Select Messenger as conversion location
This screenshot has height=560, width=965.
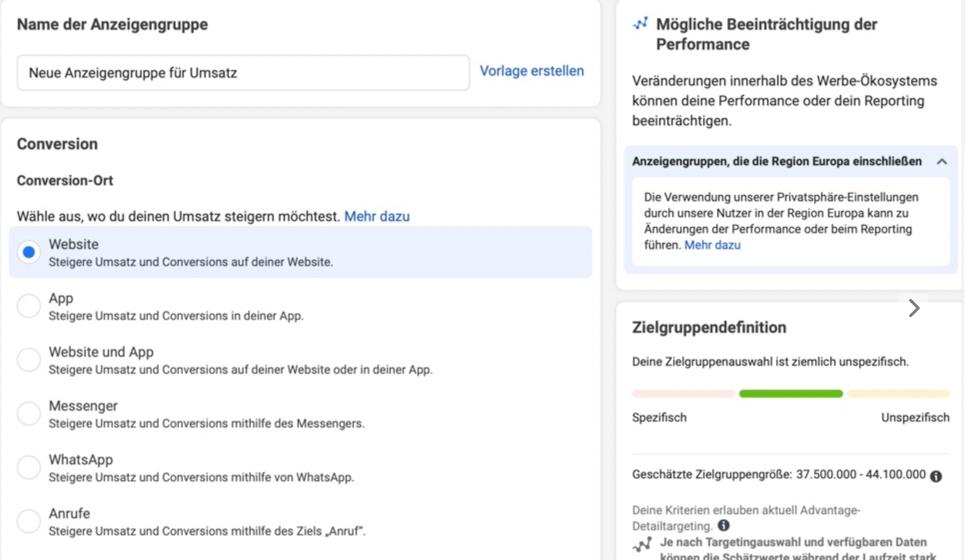(29, 414)
